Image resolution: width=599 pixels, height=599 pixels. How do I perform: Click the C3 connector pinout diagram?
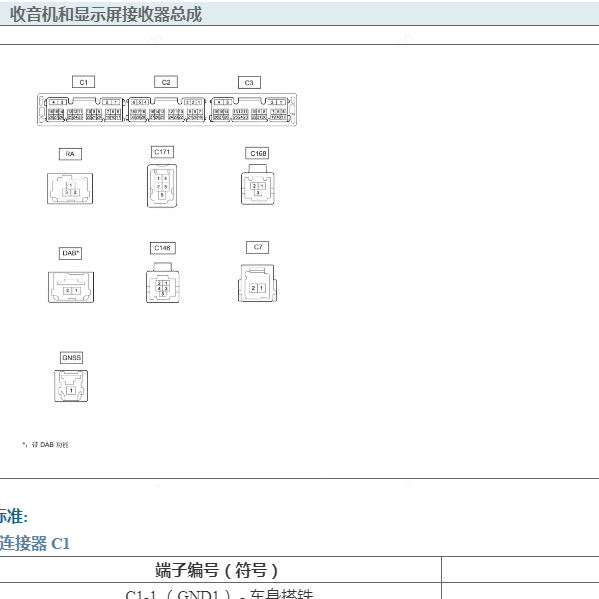point(249,110)
